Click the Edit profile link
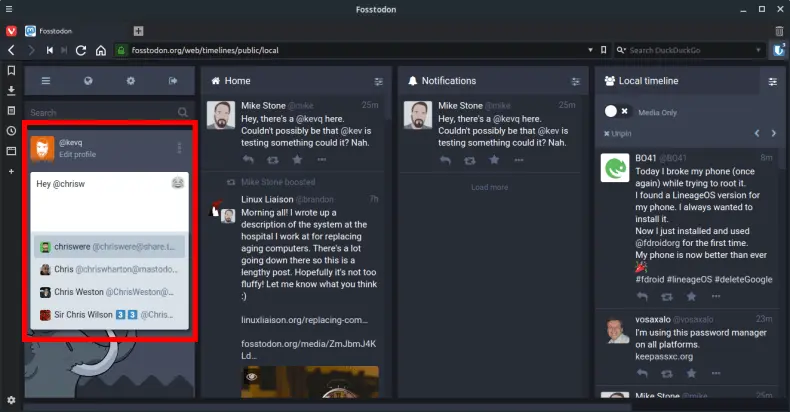 click(77, 155)
